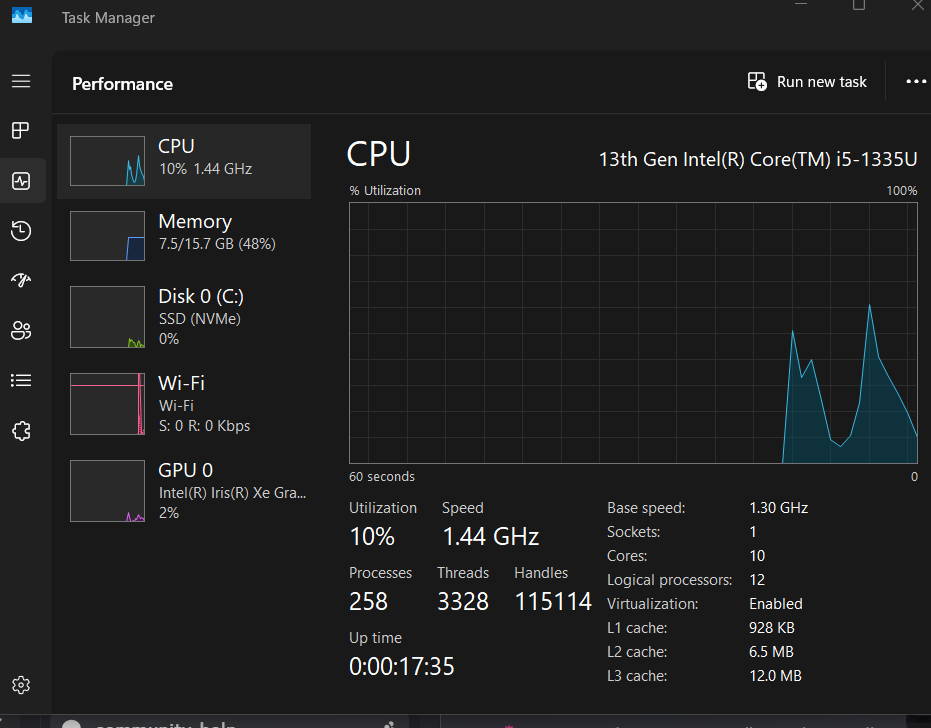Screen dimensions: 931x728
Task: Click the GPU 0 mini graph thumbnail
Action: [x=107, y=491]
